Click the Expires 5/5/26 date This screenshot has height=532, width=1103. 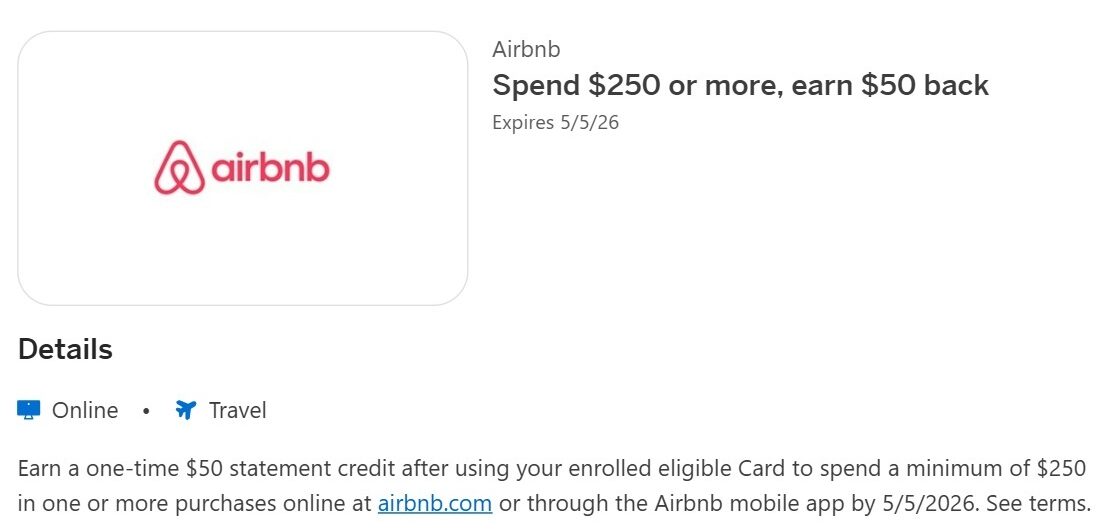556,123
